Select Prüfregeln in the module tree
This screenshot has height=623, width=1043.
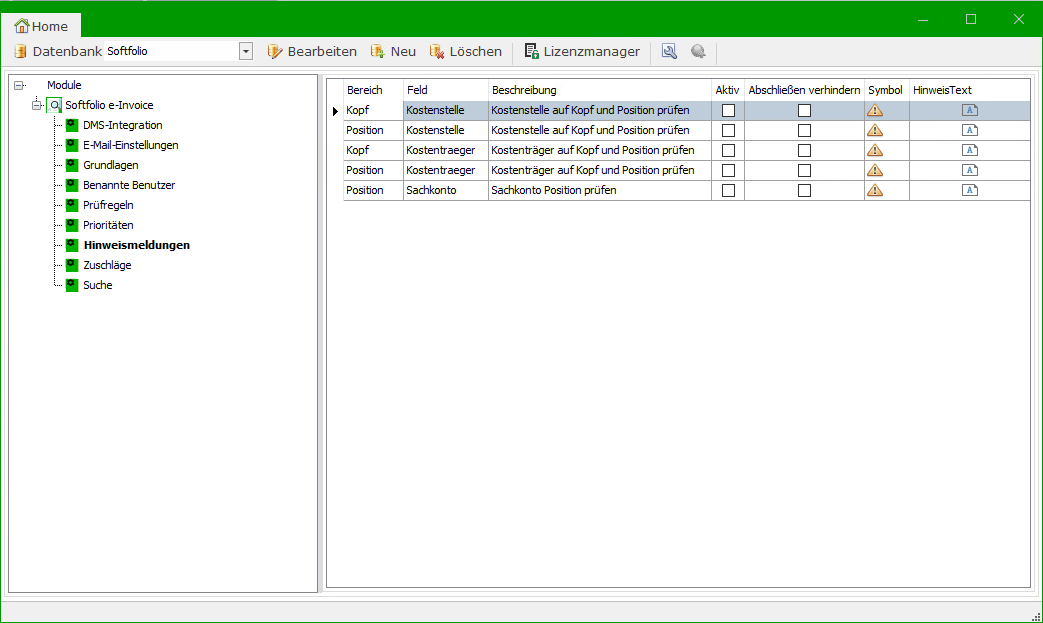pos(110,205)
